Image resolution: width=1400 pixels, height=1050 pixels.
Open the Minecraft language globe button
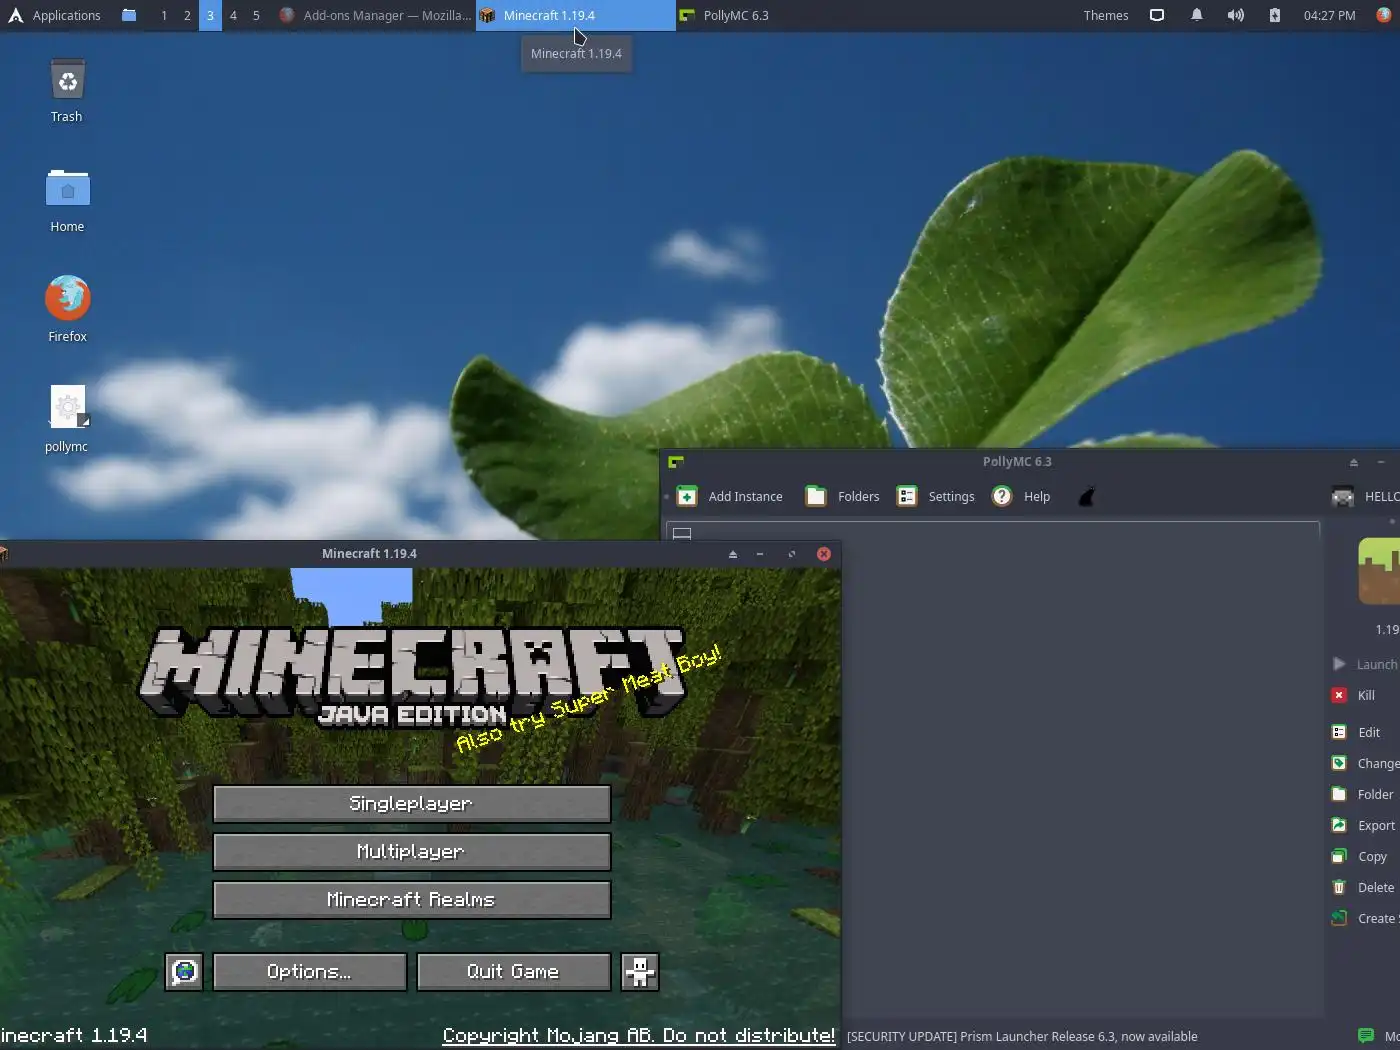coord(184,971)
